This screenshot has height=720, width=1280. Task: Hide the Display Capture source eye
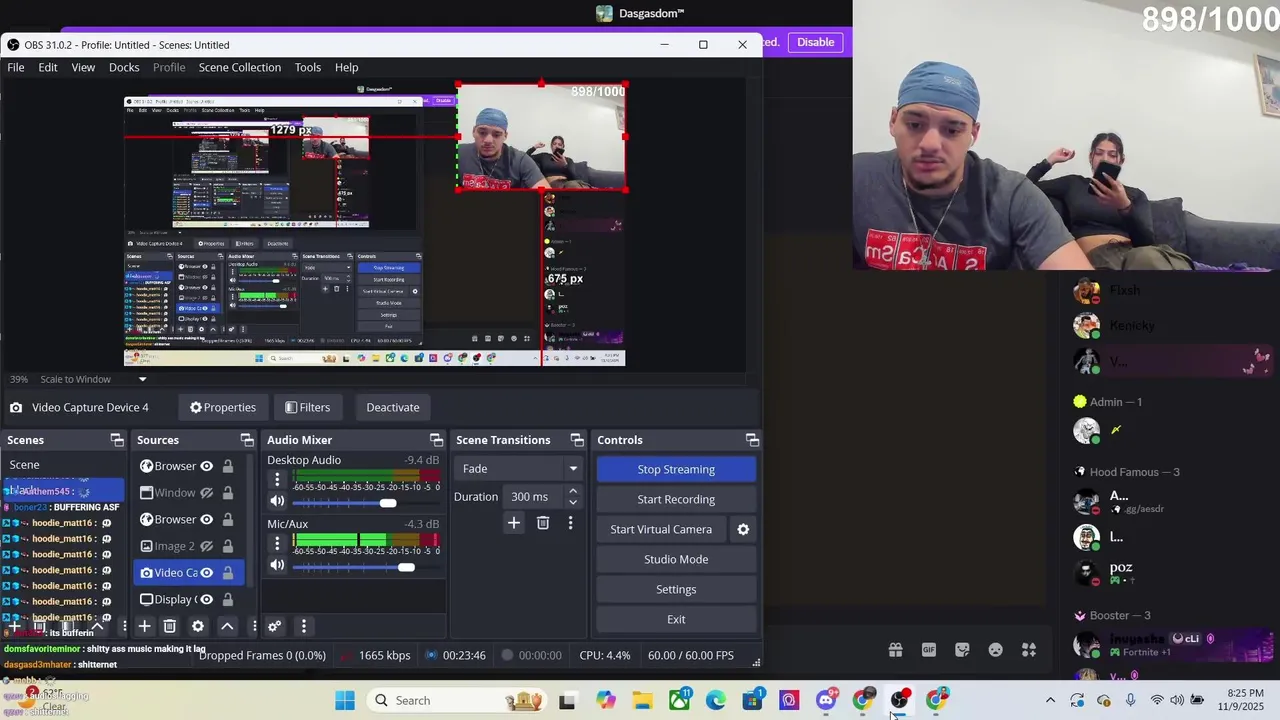[206, 599]
